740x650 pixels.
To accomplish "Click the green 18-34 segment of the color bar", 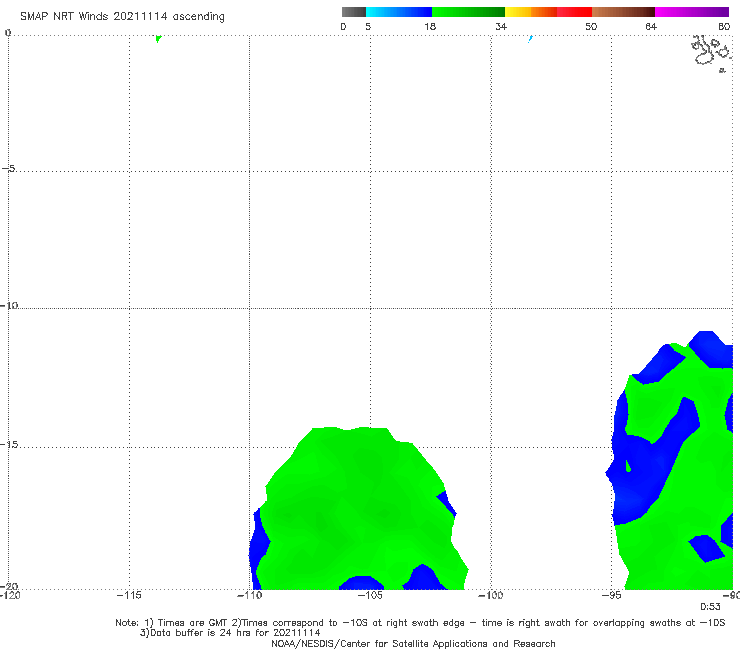I will tap(468, 12).
